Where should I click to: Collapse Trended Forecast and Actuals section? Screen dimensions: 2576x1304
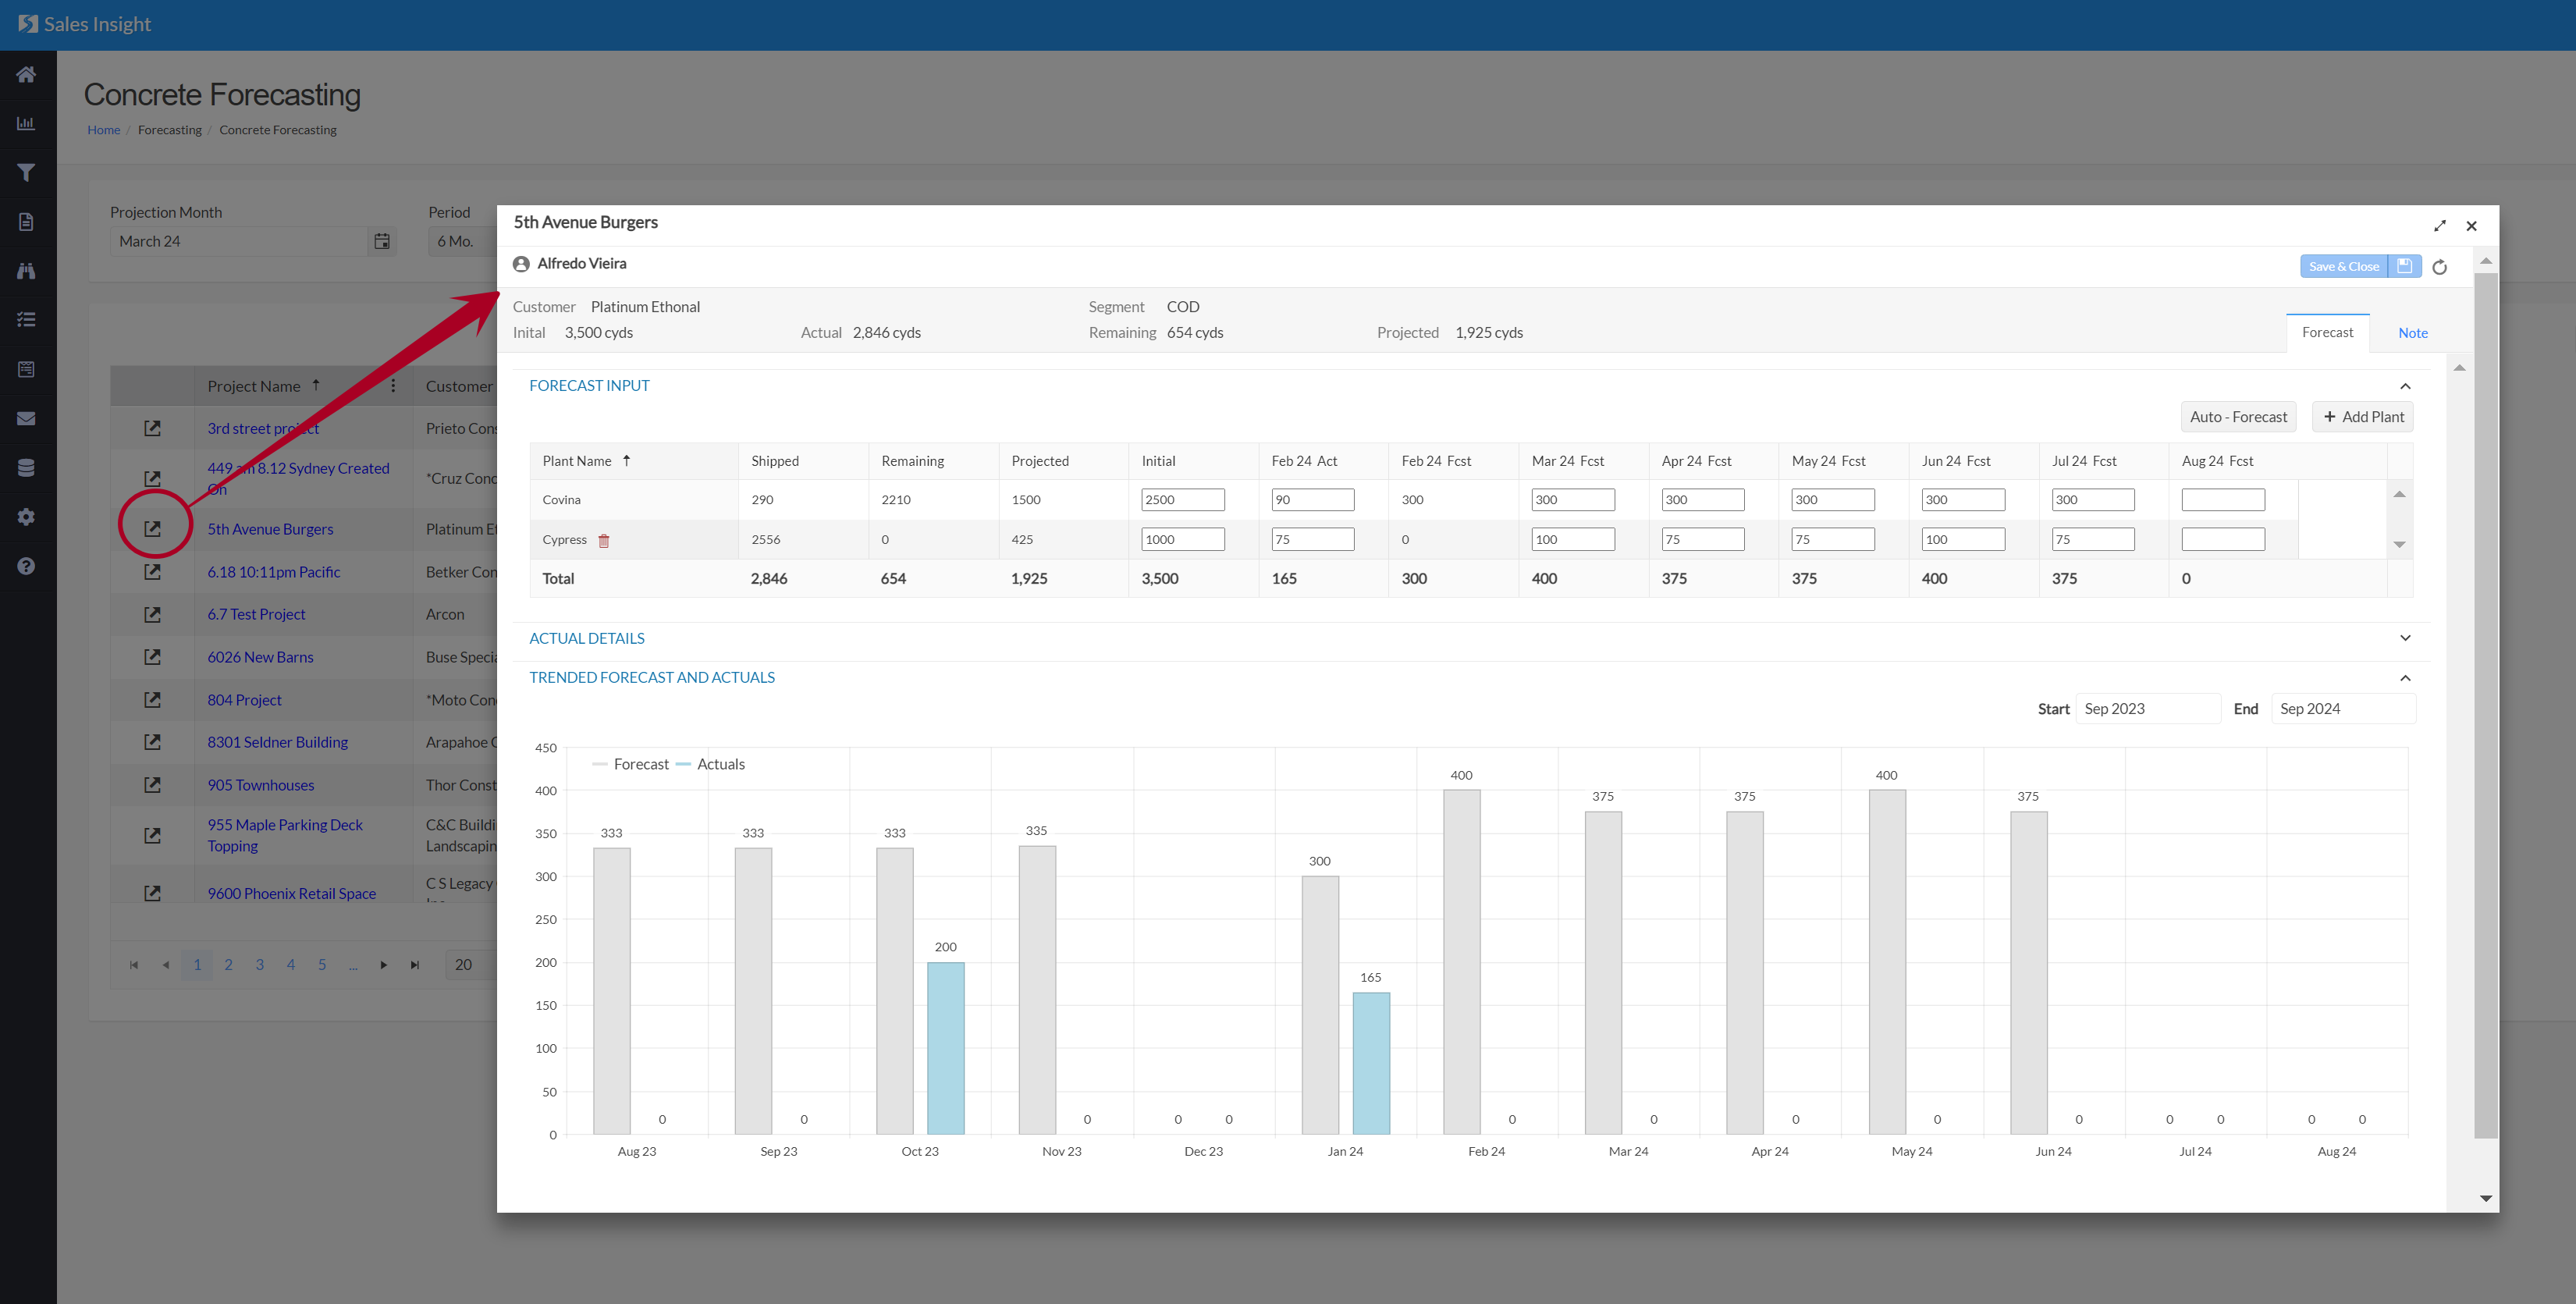pyautogui.click(x=2405, y=678)
